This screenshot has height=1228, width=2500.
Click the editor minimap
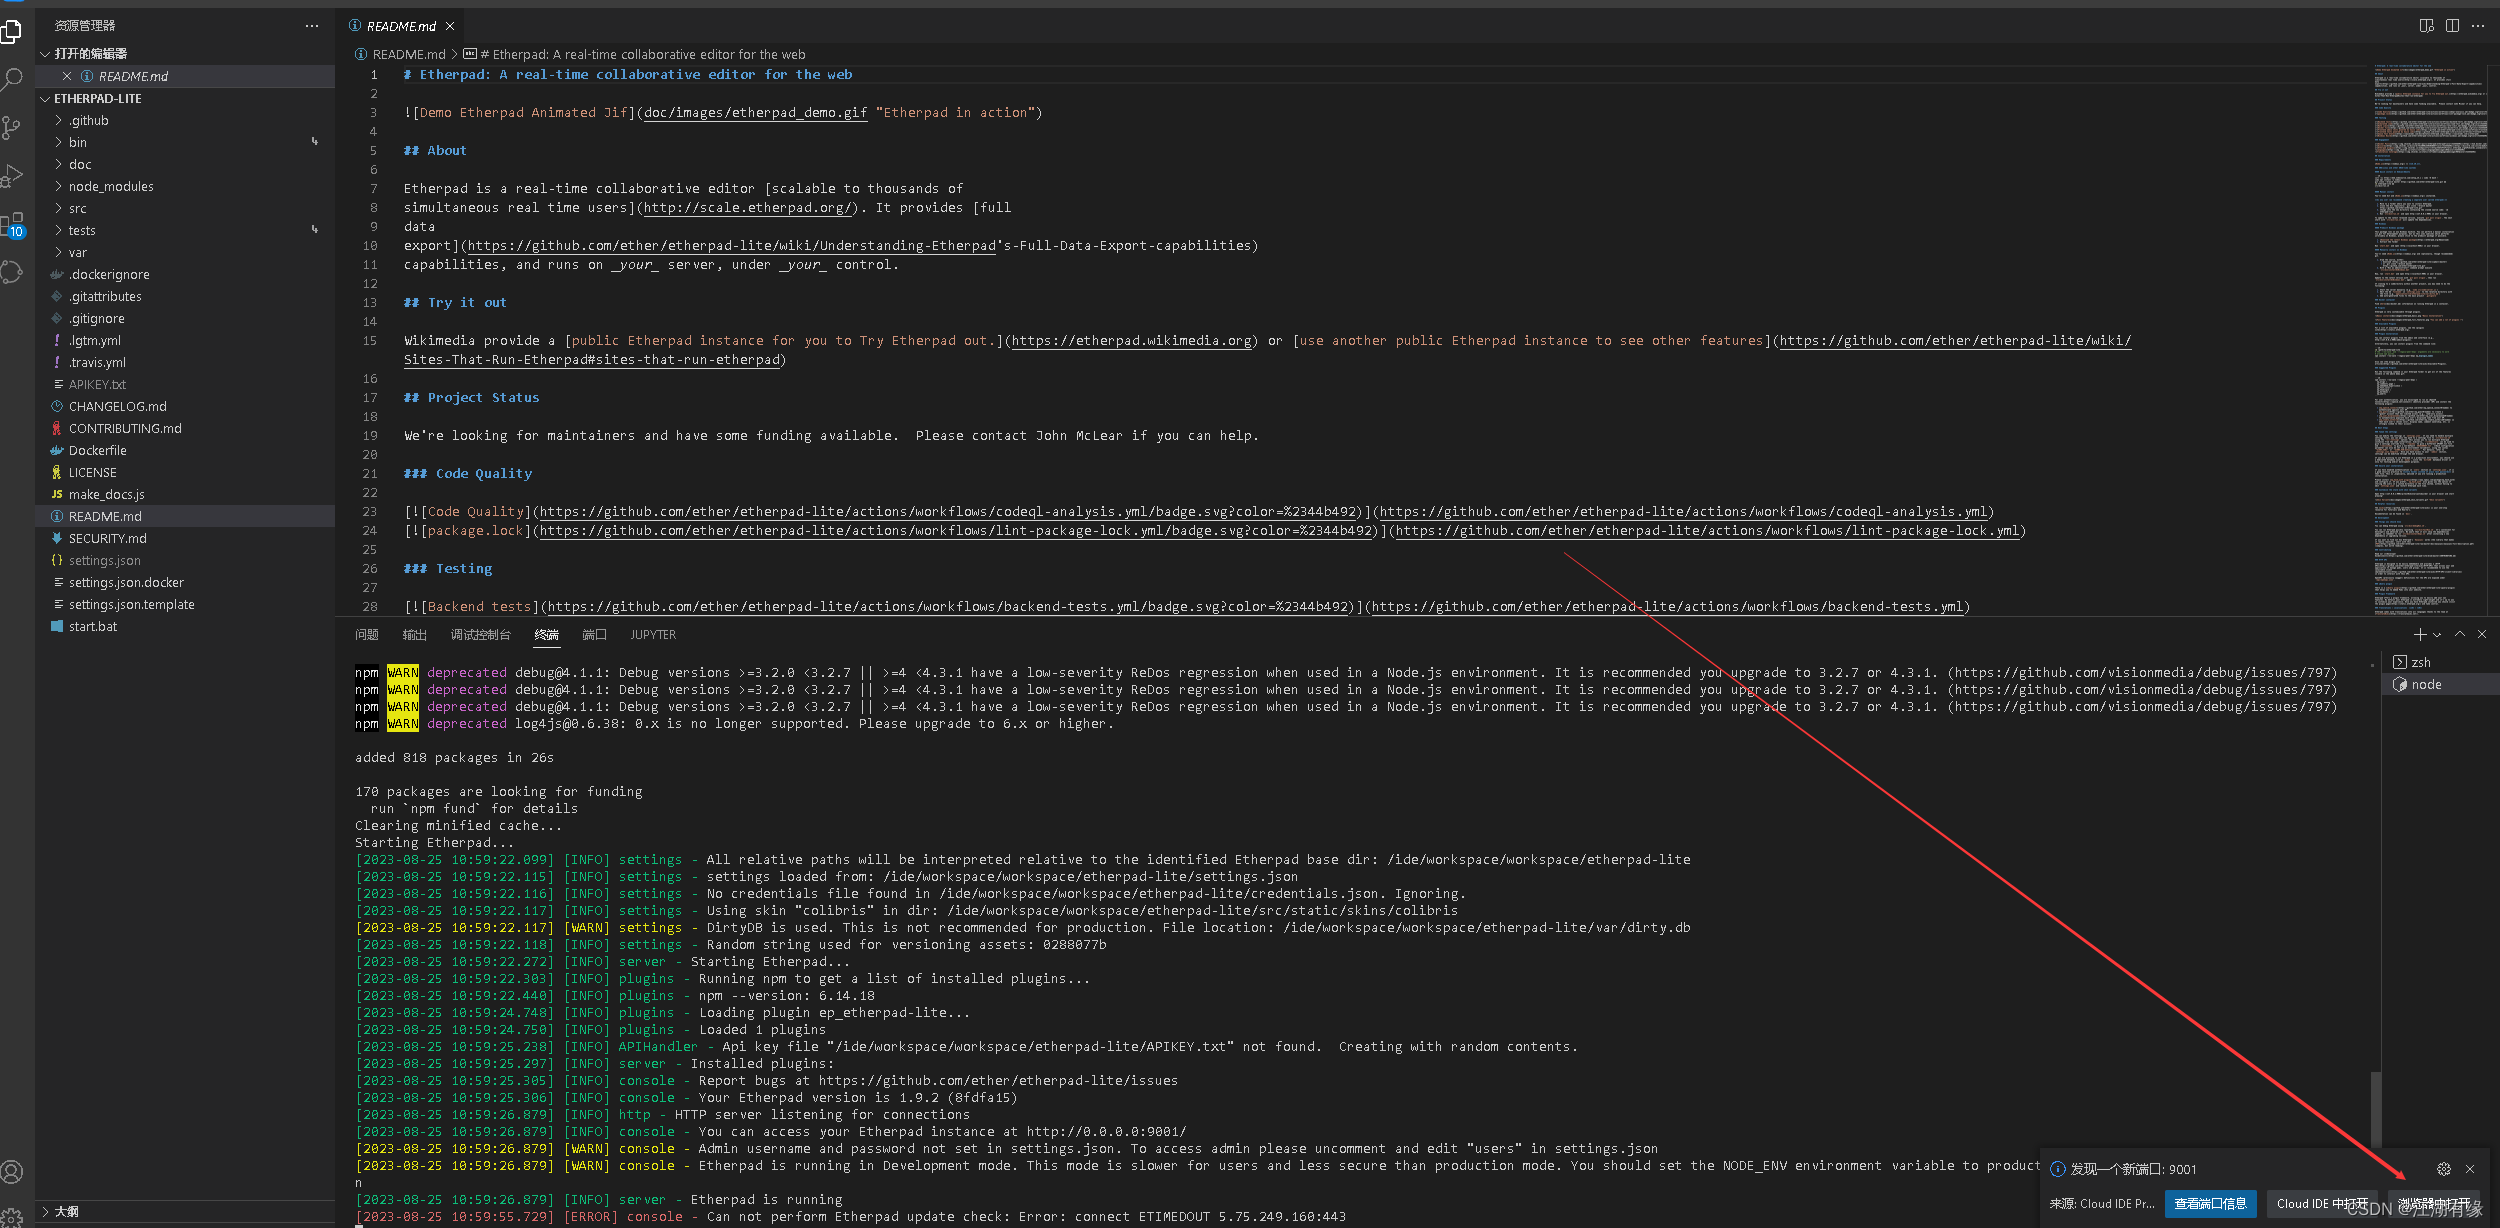[x=2430, y=340]
